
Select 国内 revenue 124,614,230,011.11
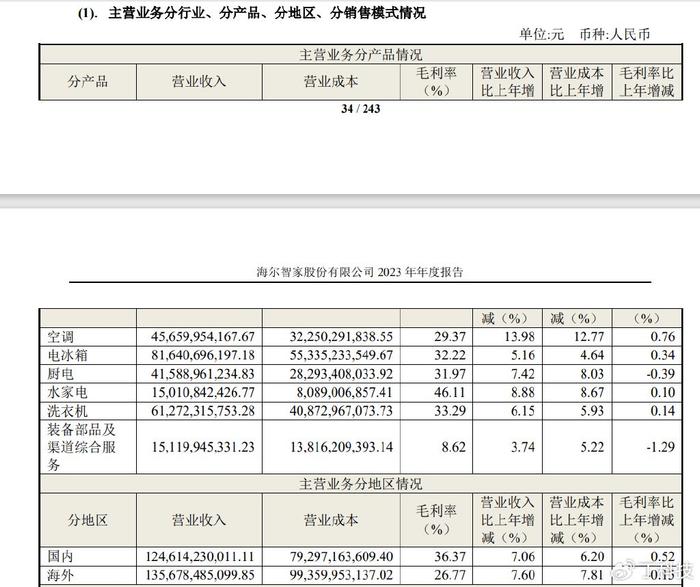[x=200, y=557]
